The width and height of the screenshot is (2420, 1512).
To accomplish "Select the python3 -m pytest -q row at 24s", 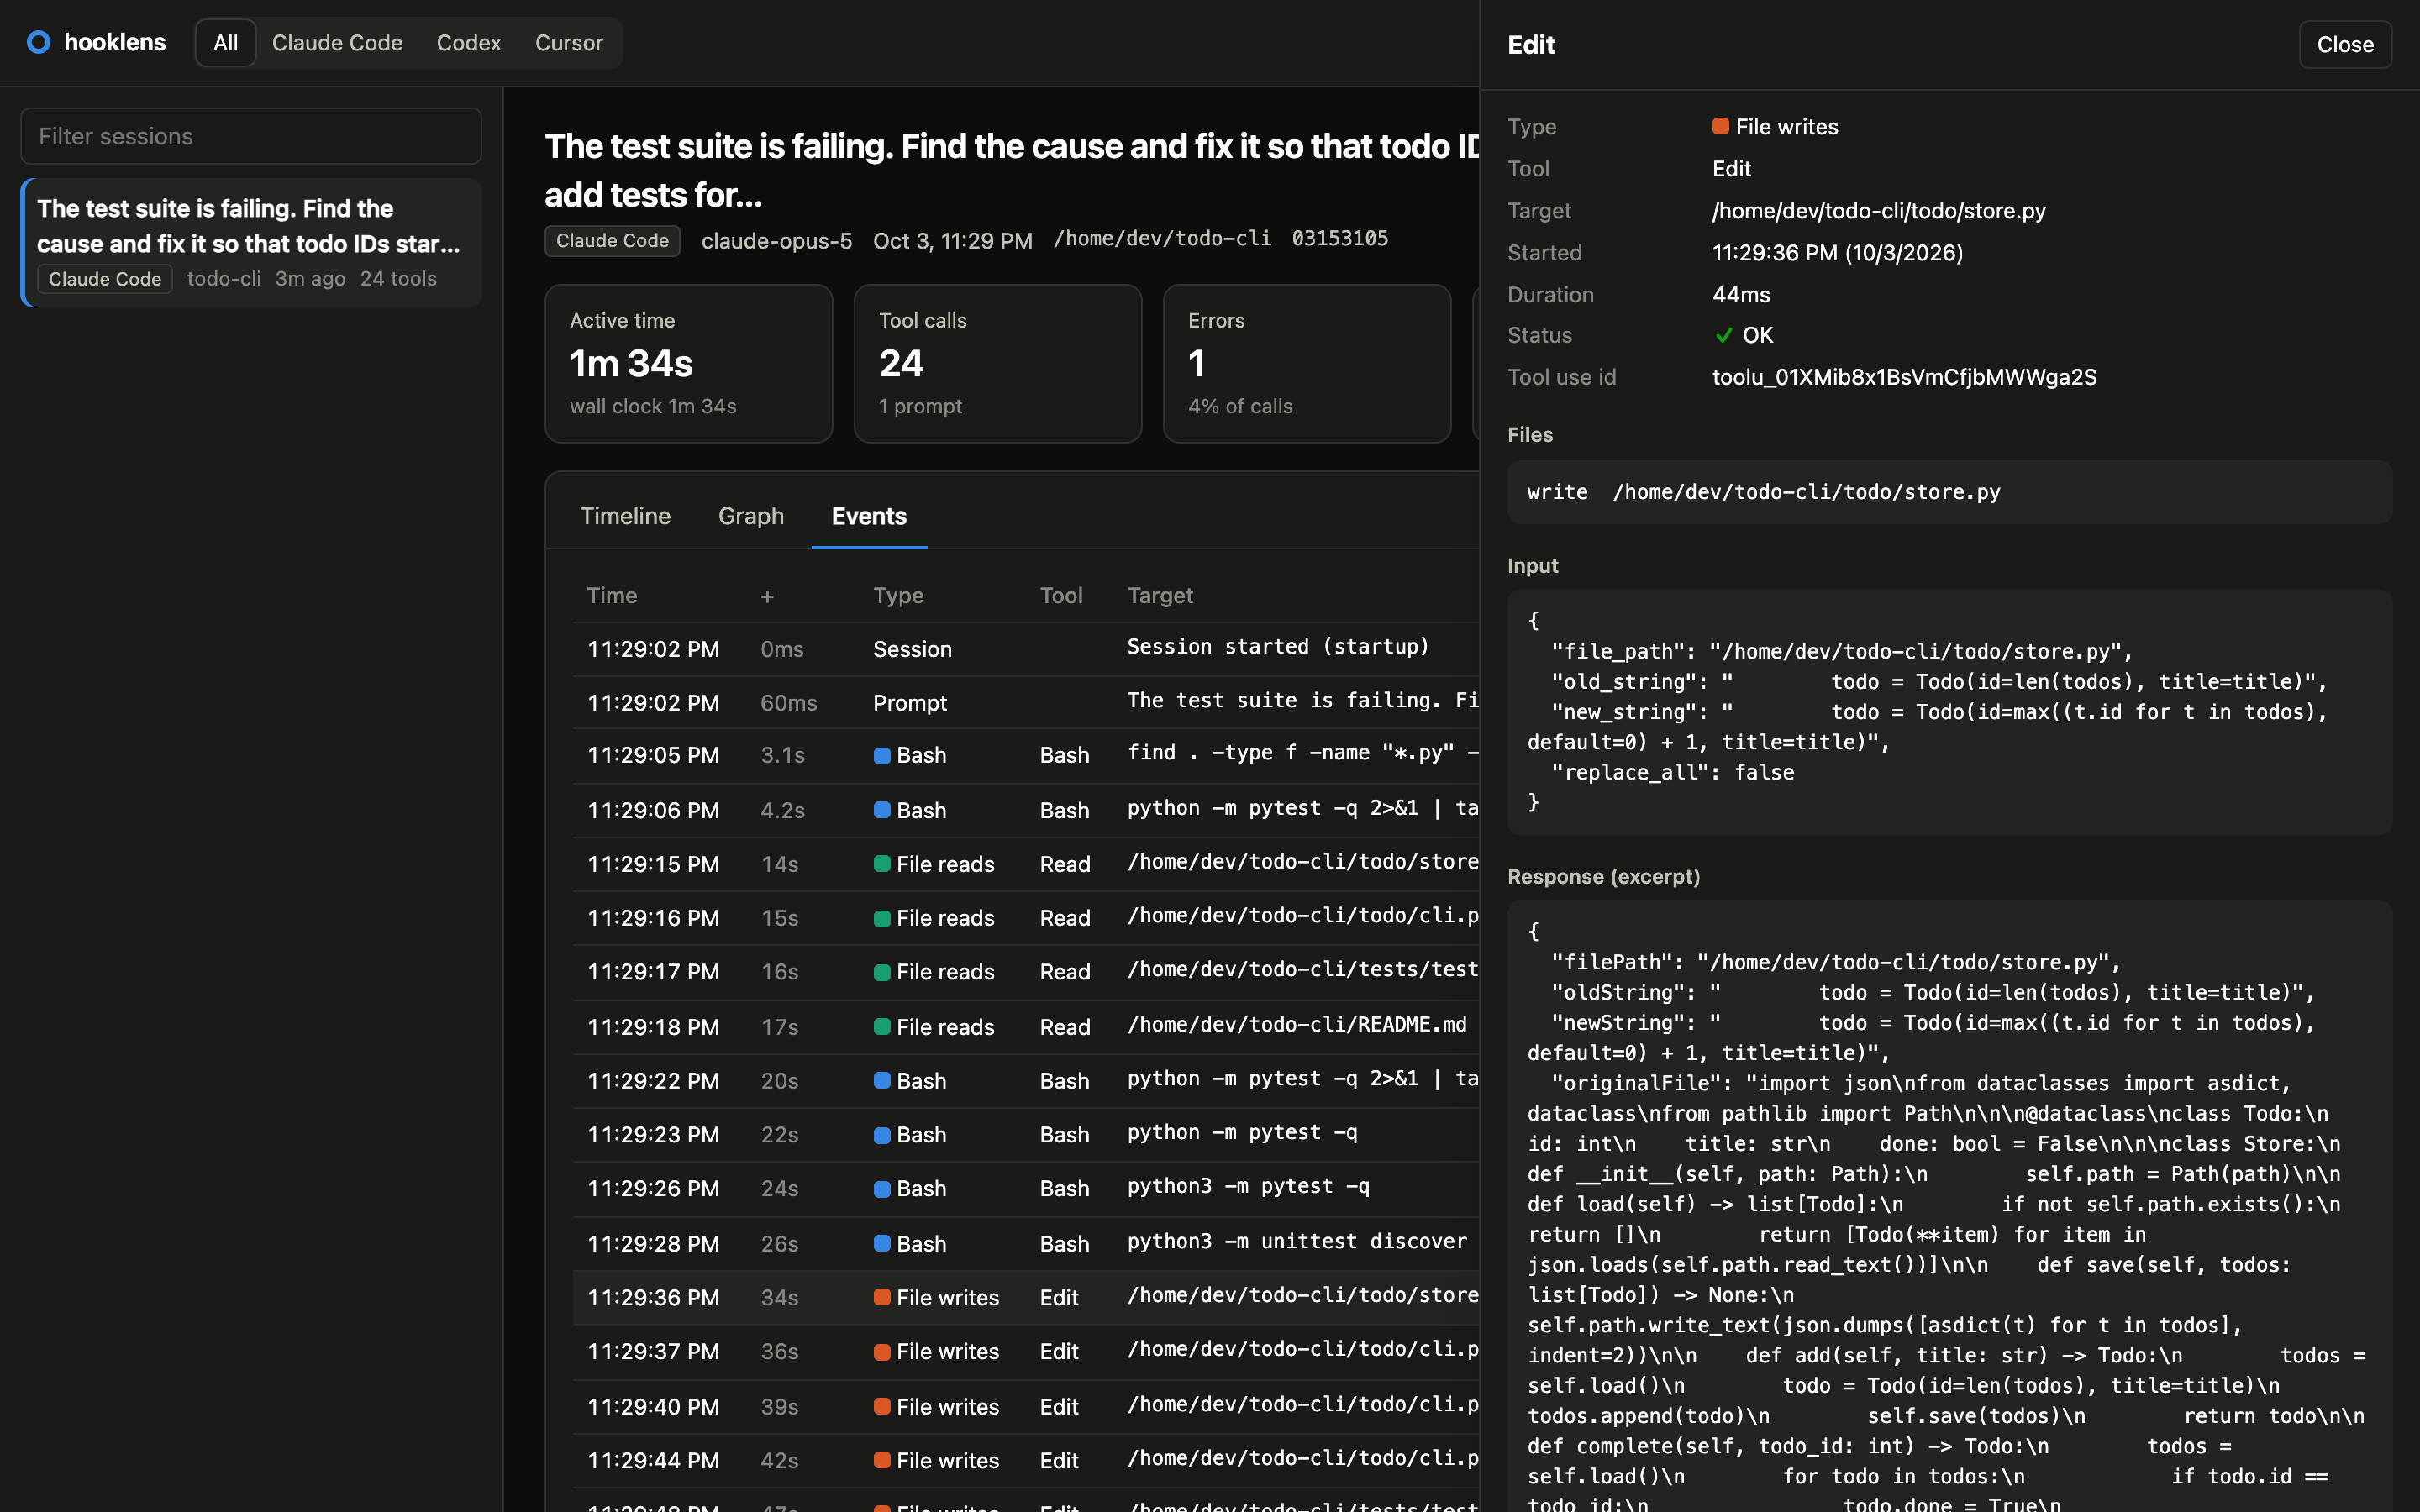I will click(1026, 1189).
